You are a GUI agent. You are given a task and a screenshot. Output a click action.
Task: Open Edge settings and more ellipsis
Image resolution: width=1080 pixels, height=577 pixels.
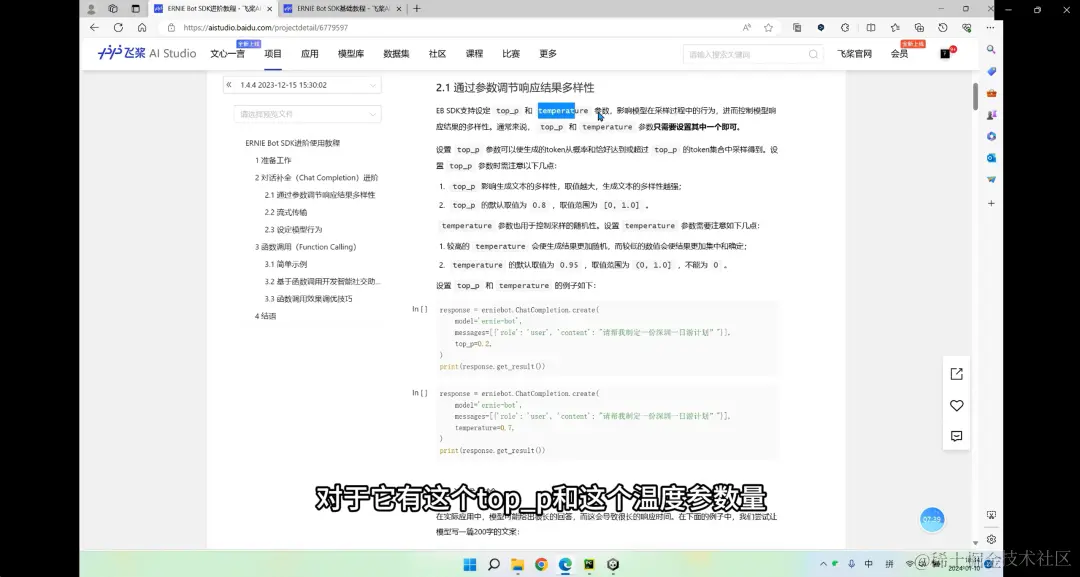990,28
